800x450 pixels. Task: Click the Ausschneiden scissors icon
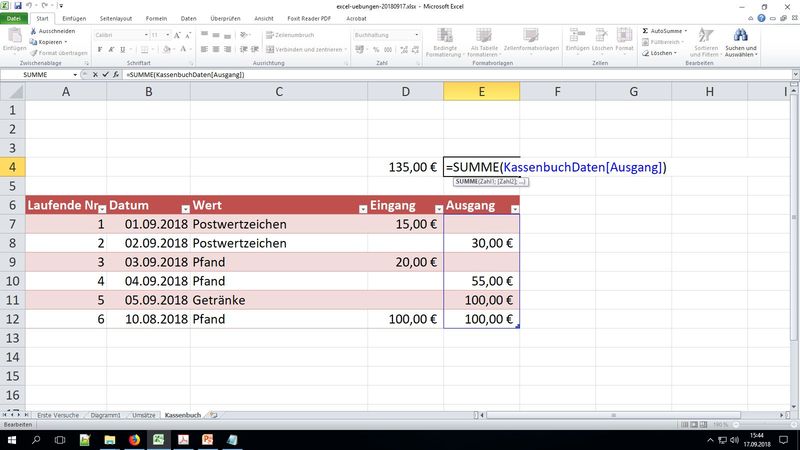[34, 30]
